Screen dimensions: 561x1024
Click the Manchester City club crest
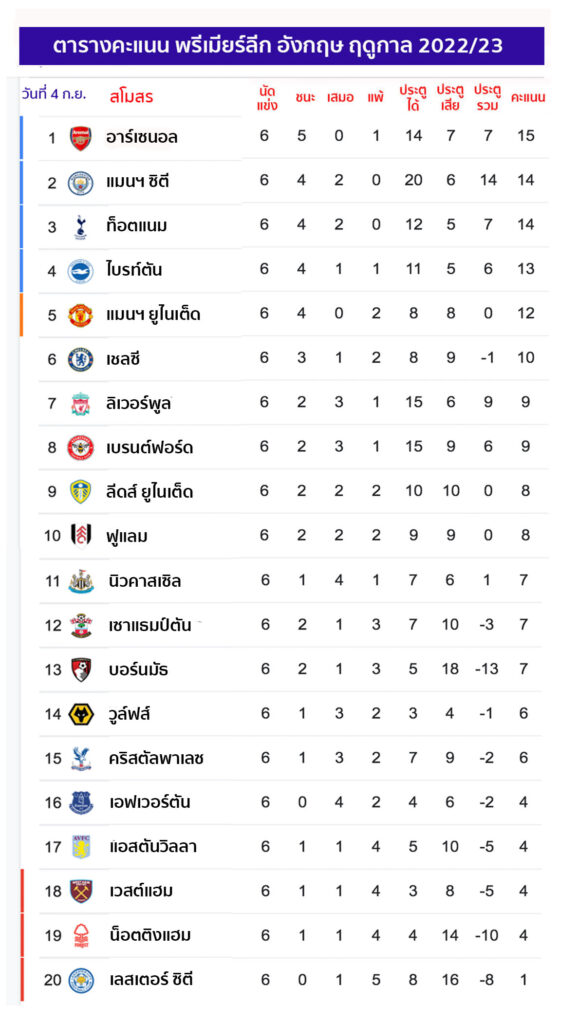(81, 183)
